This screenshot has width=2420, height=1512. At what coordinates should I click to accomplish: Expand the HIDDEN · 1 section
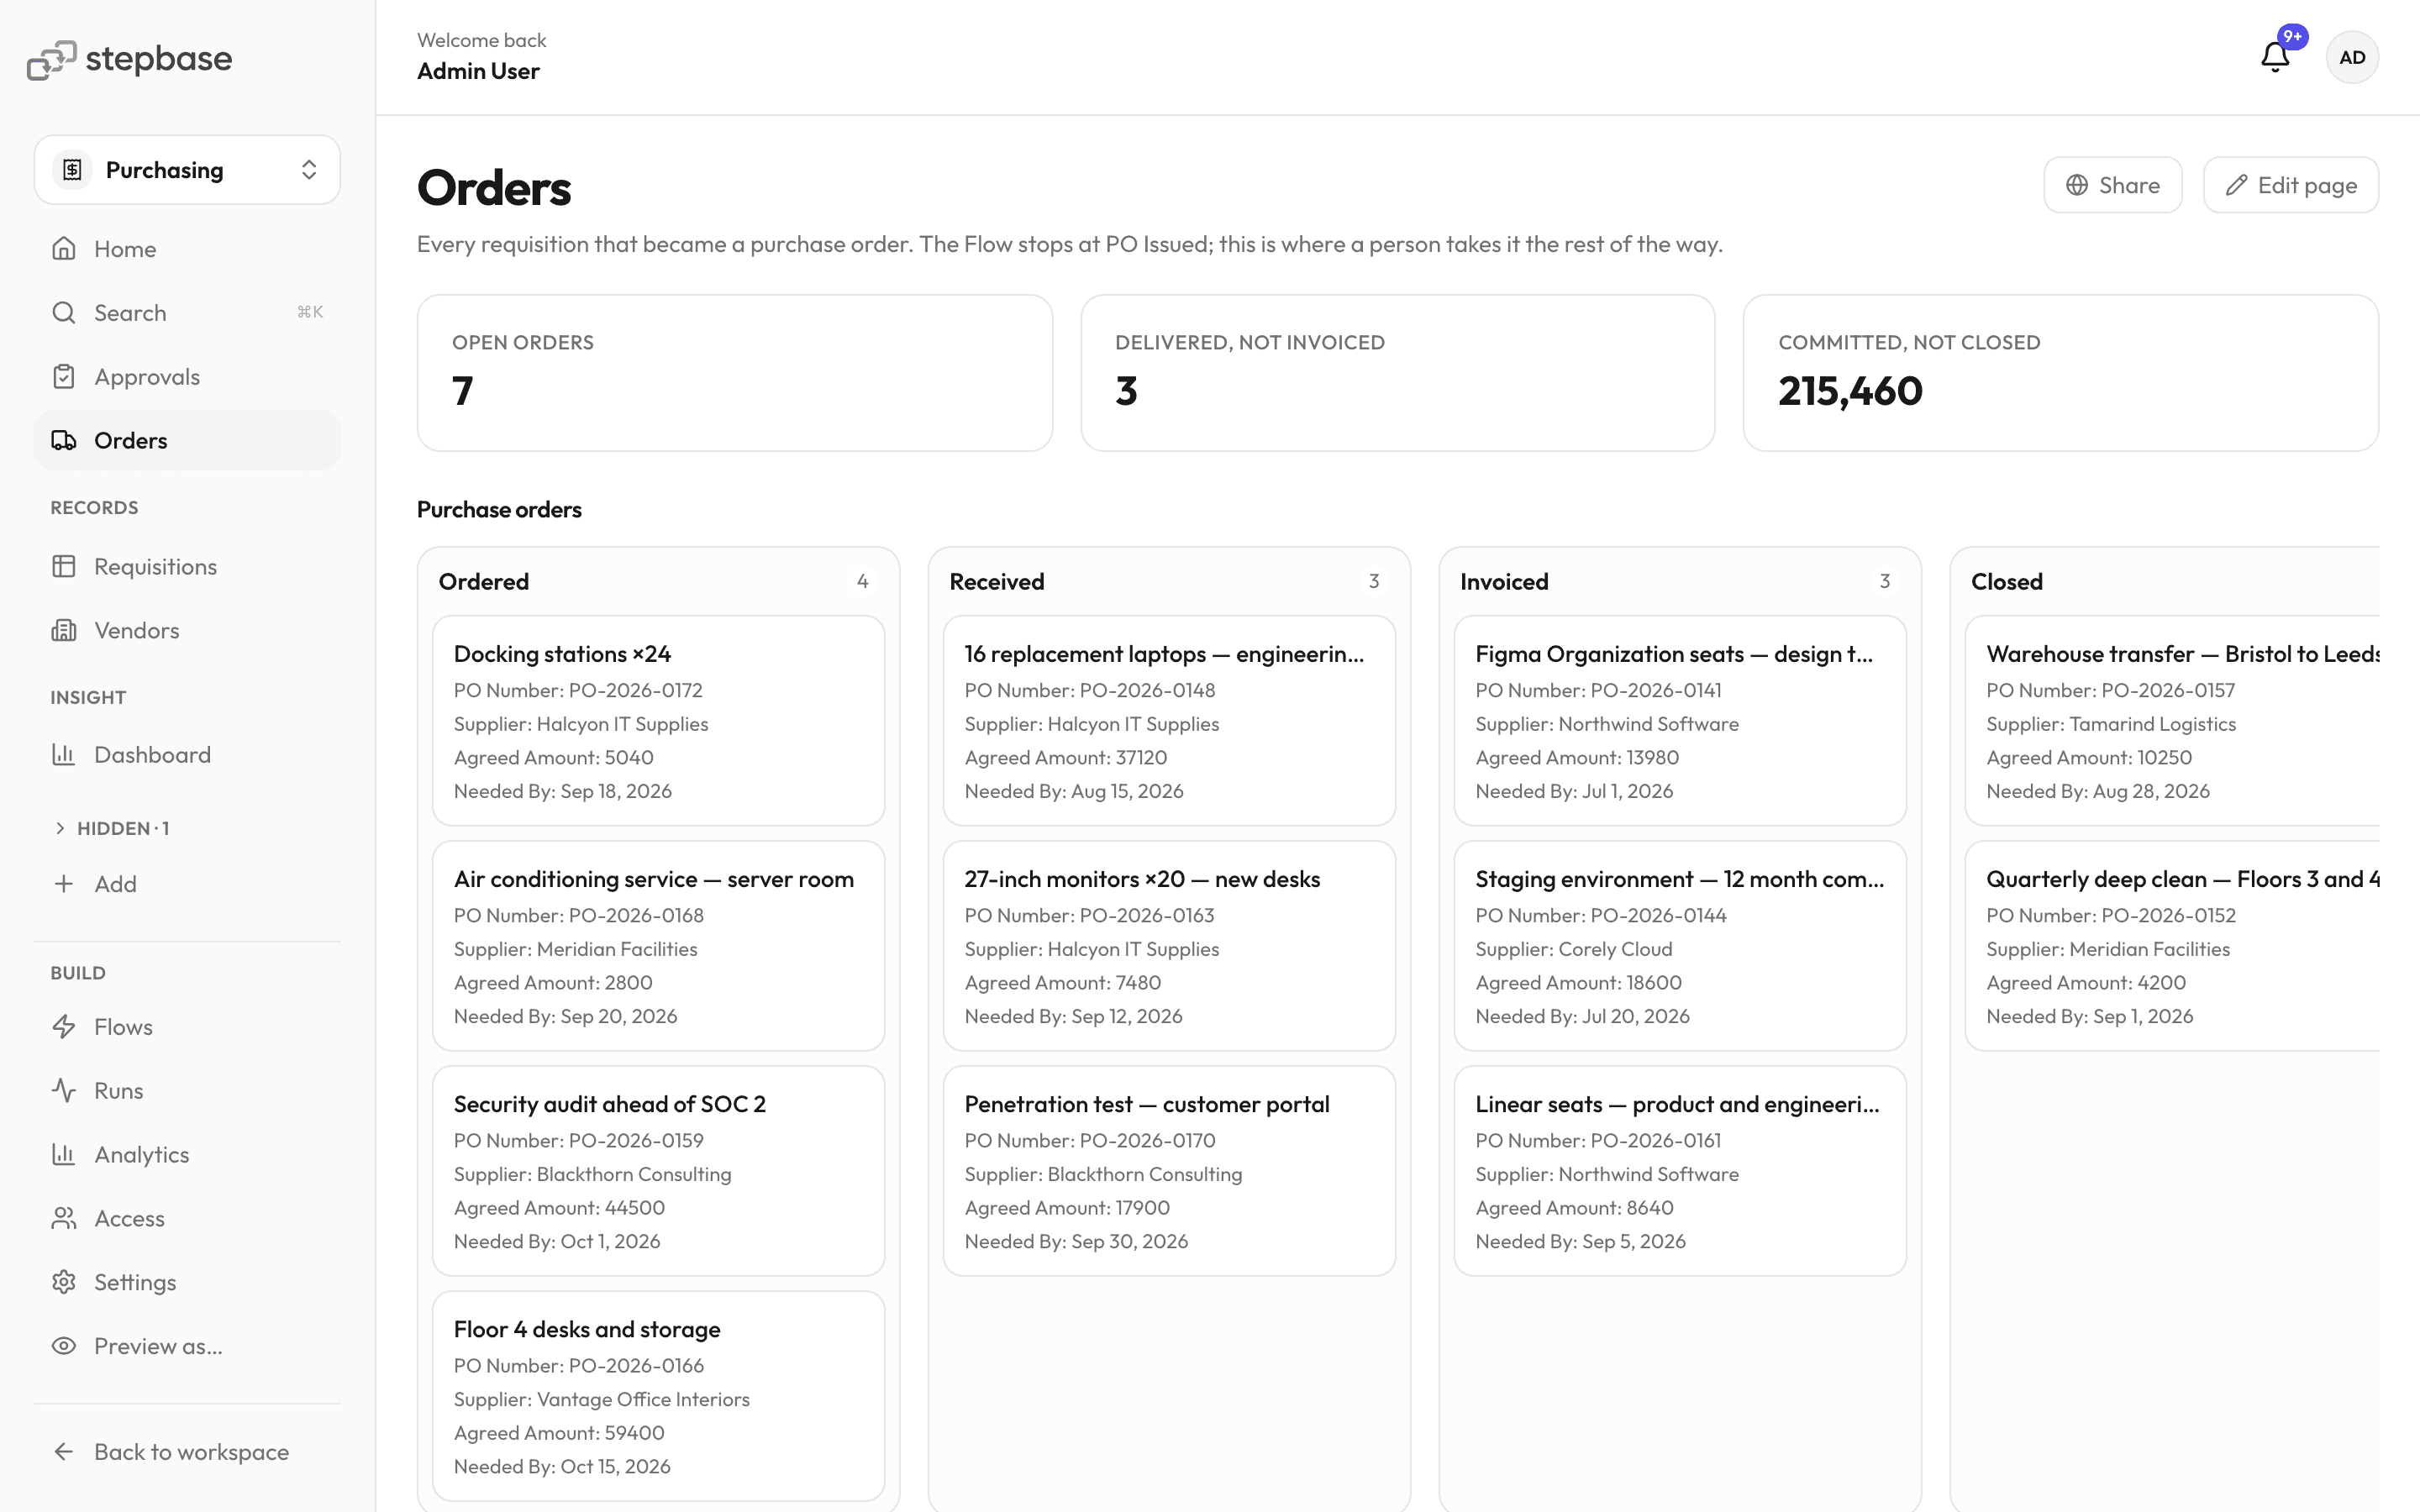tap(110, 828)
